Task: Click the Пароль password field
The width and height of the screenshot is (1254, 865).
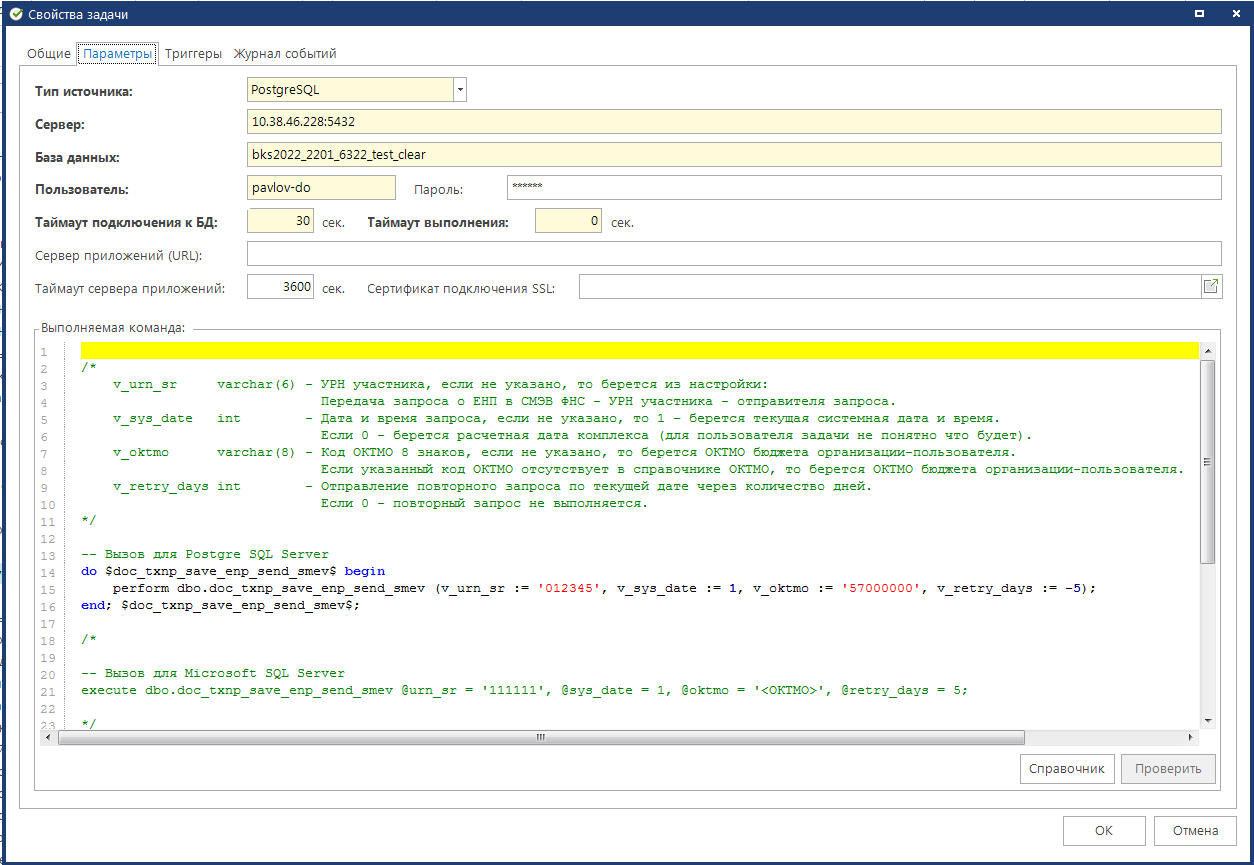Action: pyautogui.click(x=863, y=188)
